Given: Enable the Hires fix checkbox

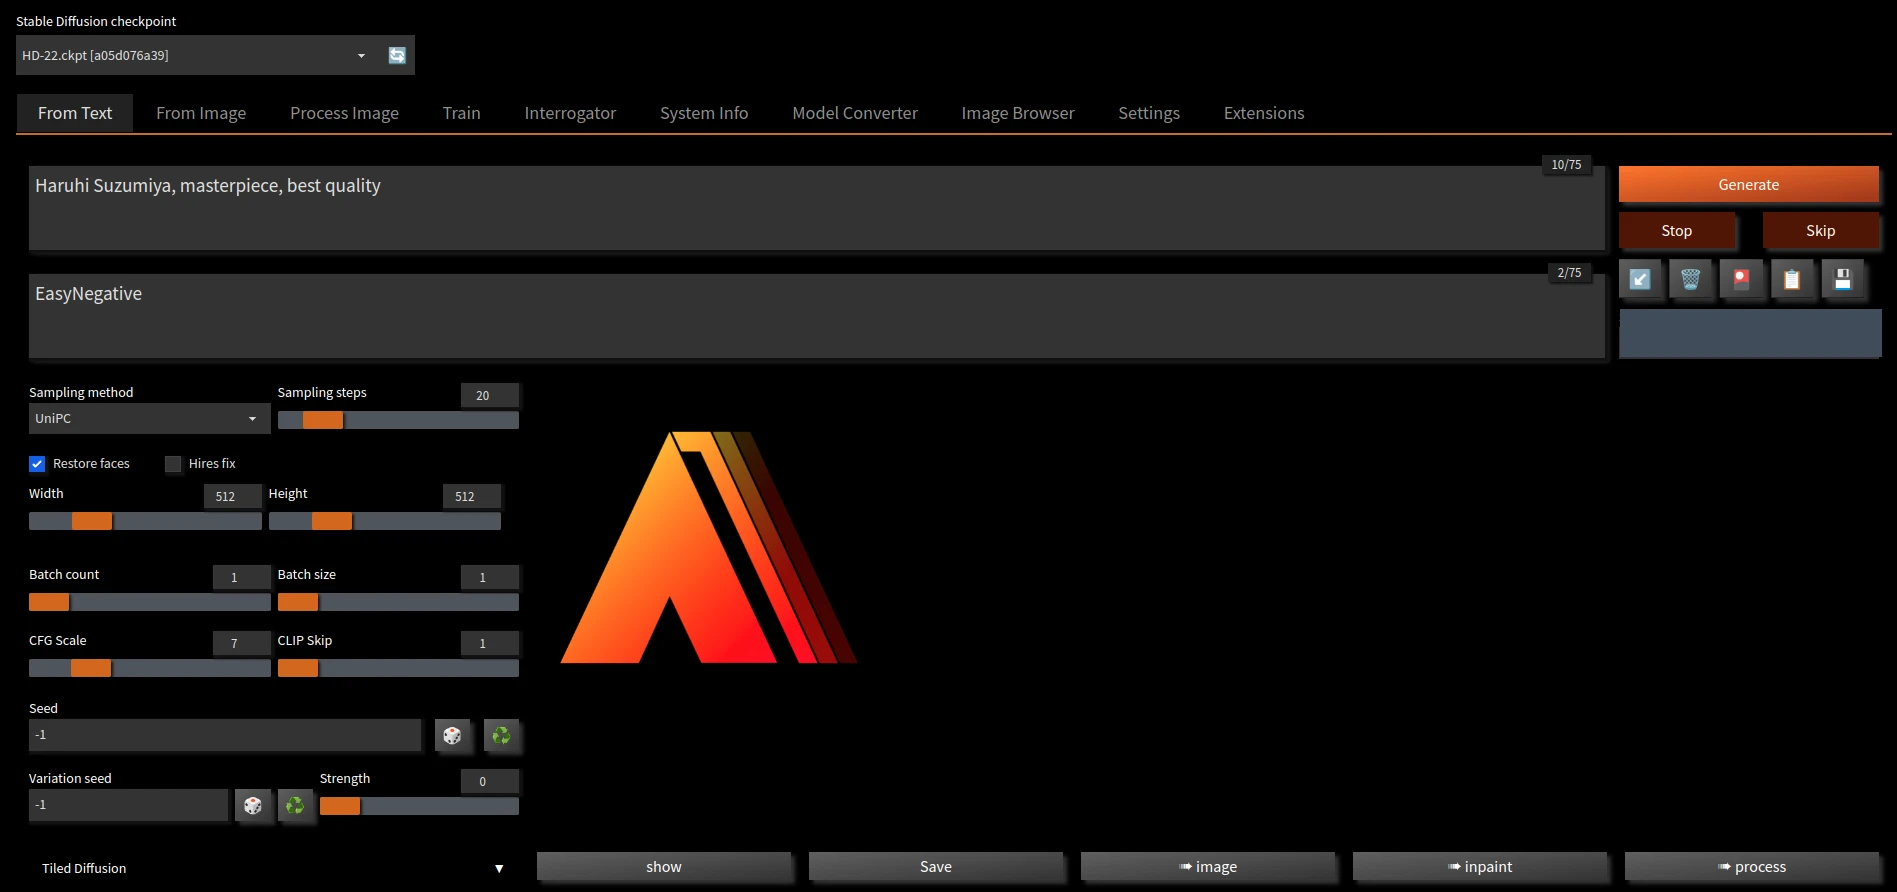Looking at the screenshot, I should (173, 464).
